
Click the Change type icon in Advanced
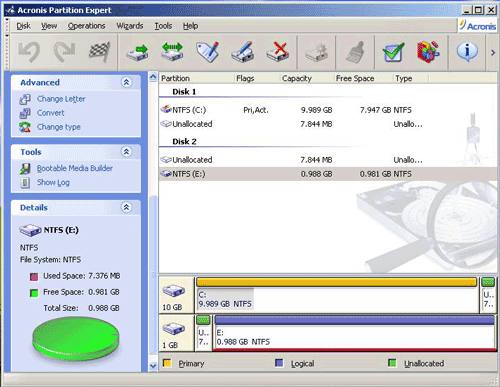pyautogui.click(x=25, y=127)
